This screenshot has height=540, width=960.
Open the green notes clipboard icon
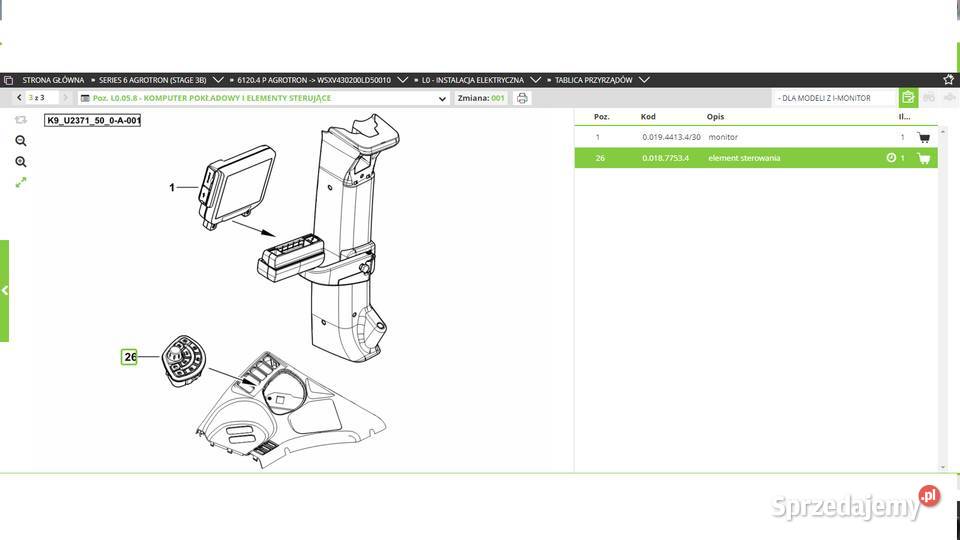coord(907,98)
